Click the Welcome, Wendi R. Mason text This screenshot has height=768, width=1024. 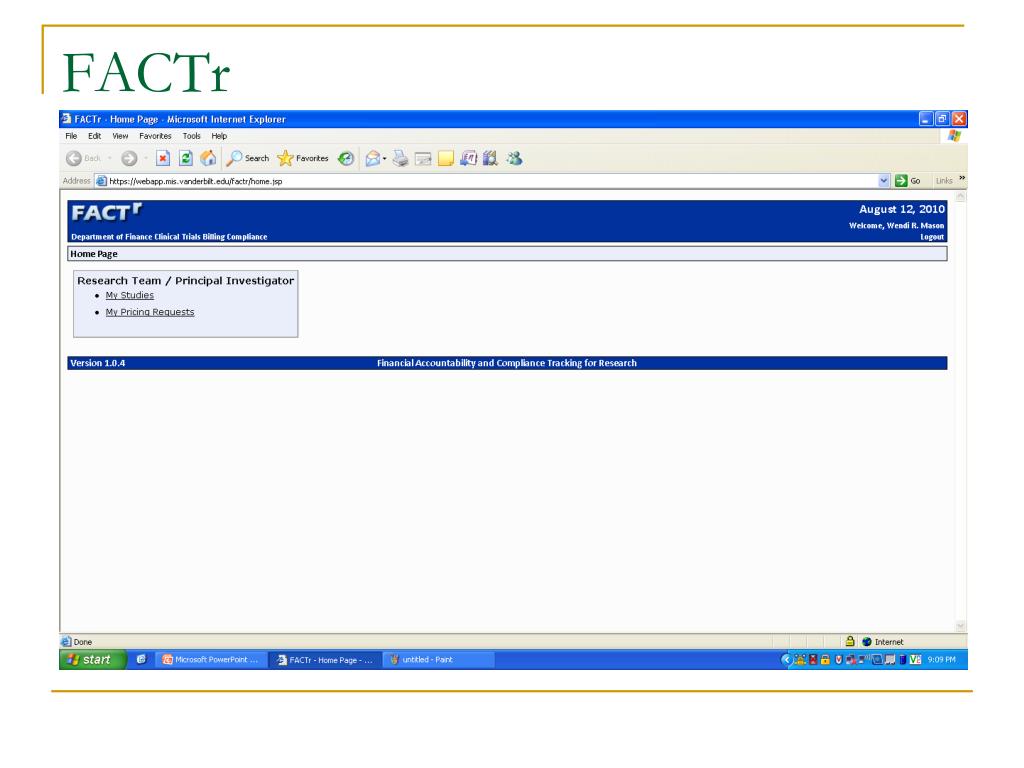tap(897, 225)
